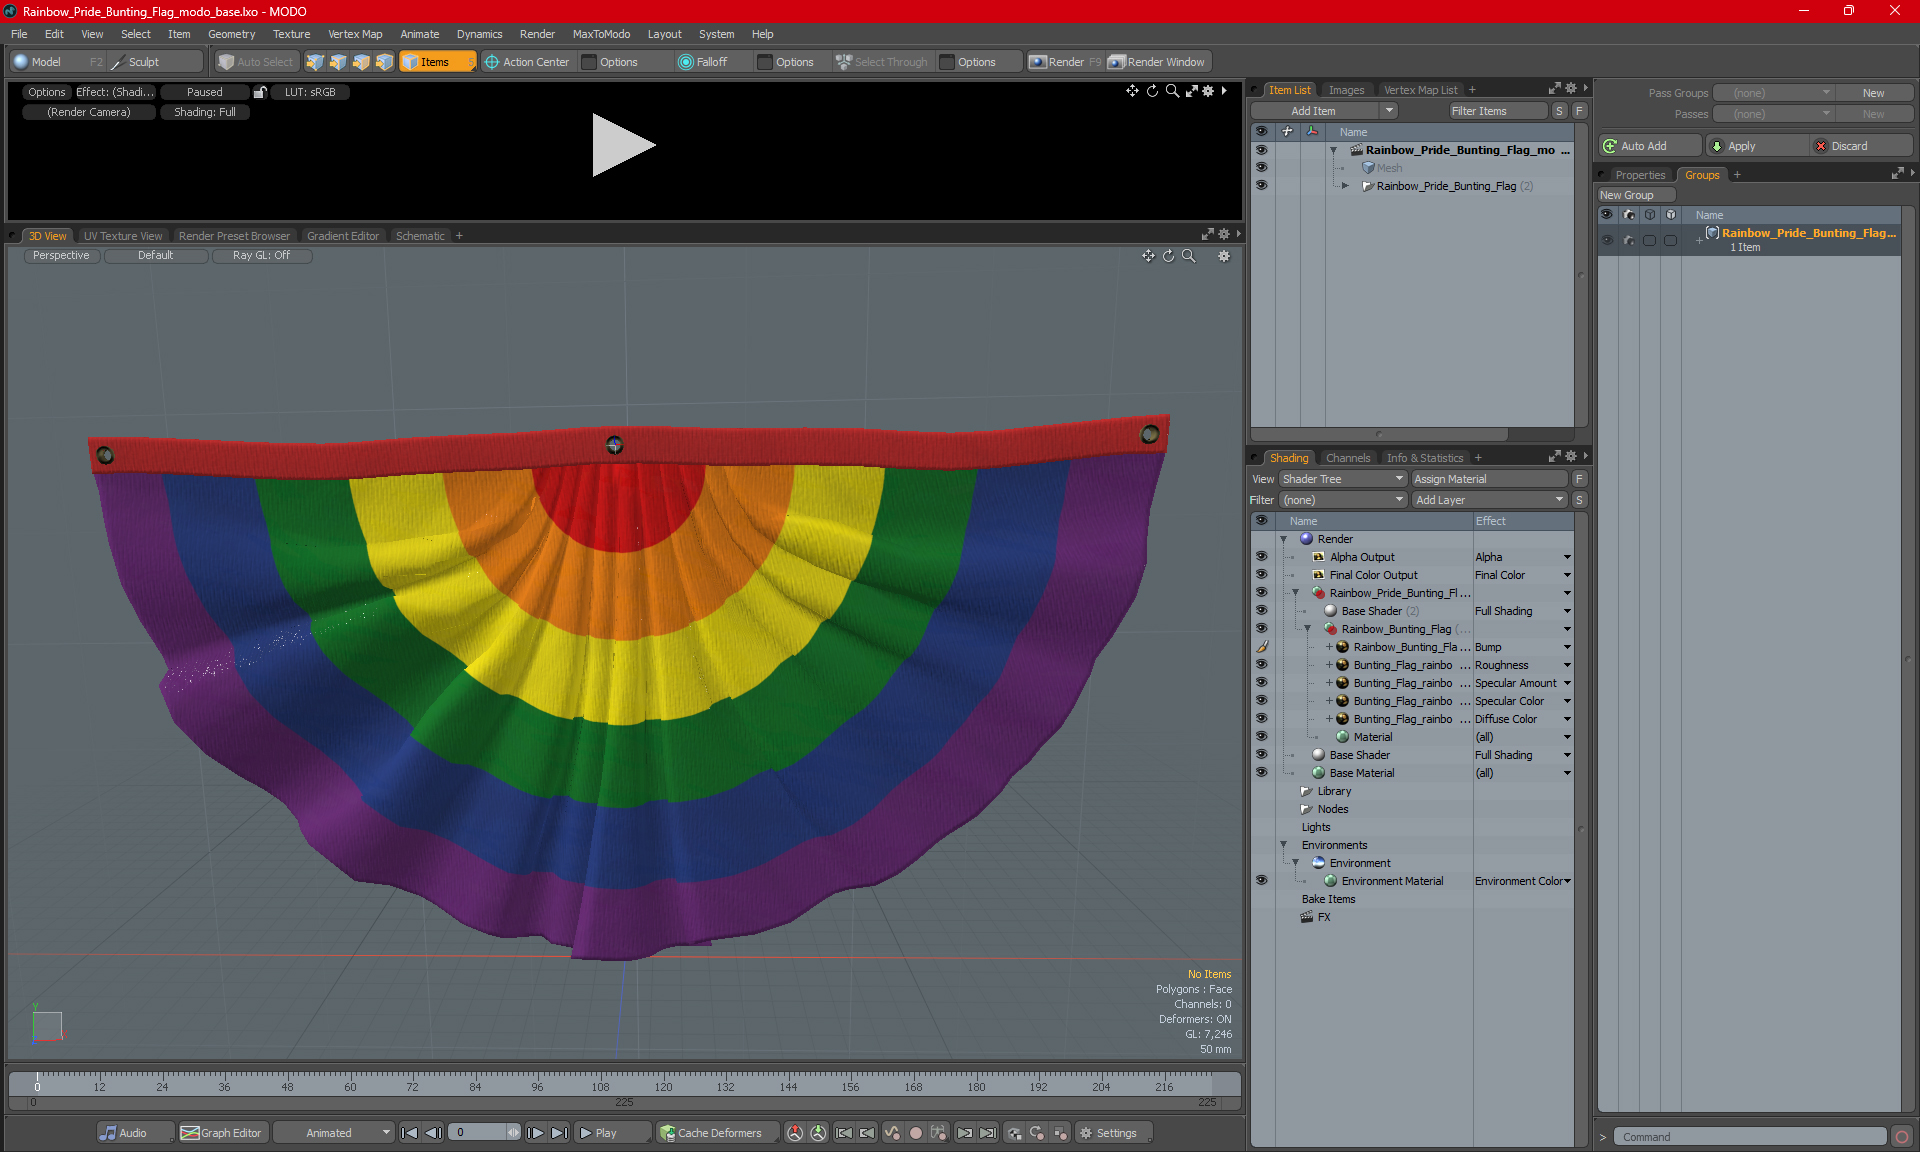Click the Action Center tool icon
The image size is (1920, 1152).
coord(492,62)
